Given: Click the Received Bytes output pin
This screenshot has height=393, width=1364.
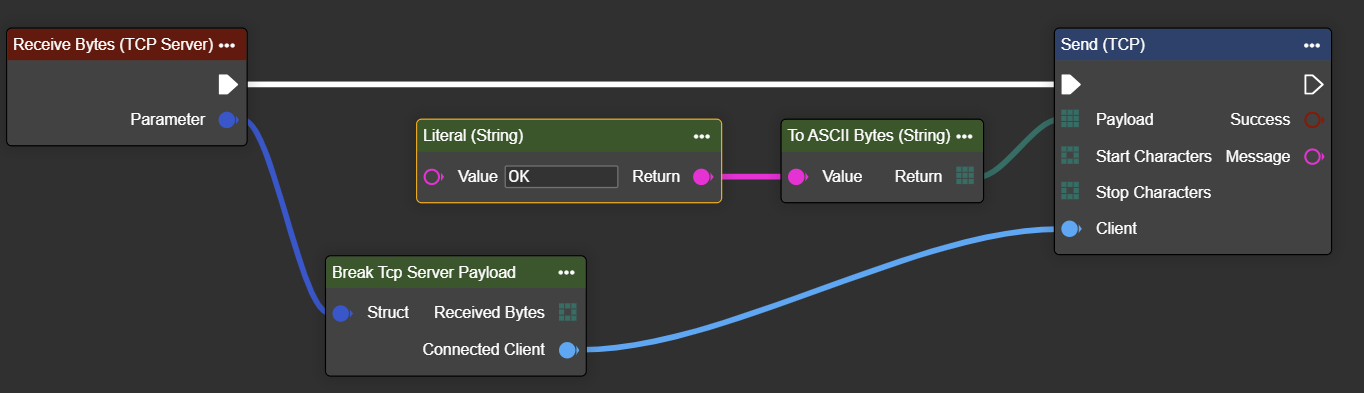Looking at the screenshot, I should tap(568, 312).
